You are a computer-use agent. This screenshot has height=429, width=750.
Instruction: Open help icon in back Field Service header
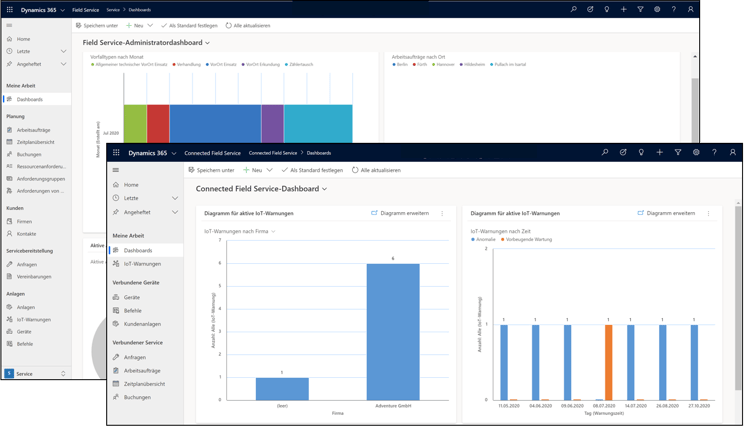(673, 10)
